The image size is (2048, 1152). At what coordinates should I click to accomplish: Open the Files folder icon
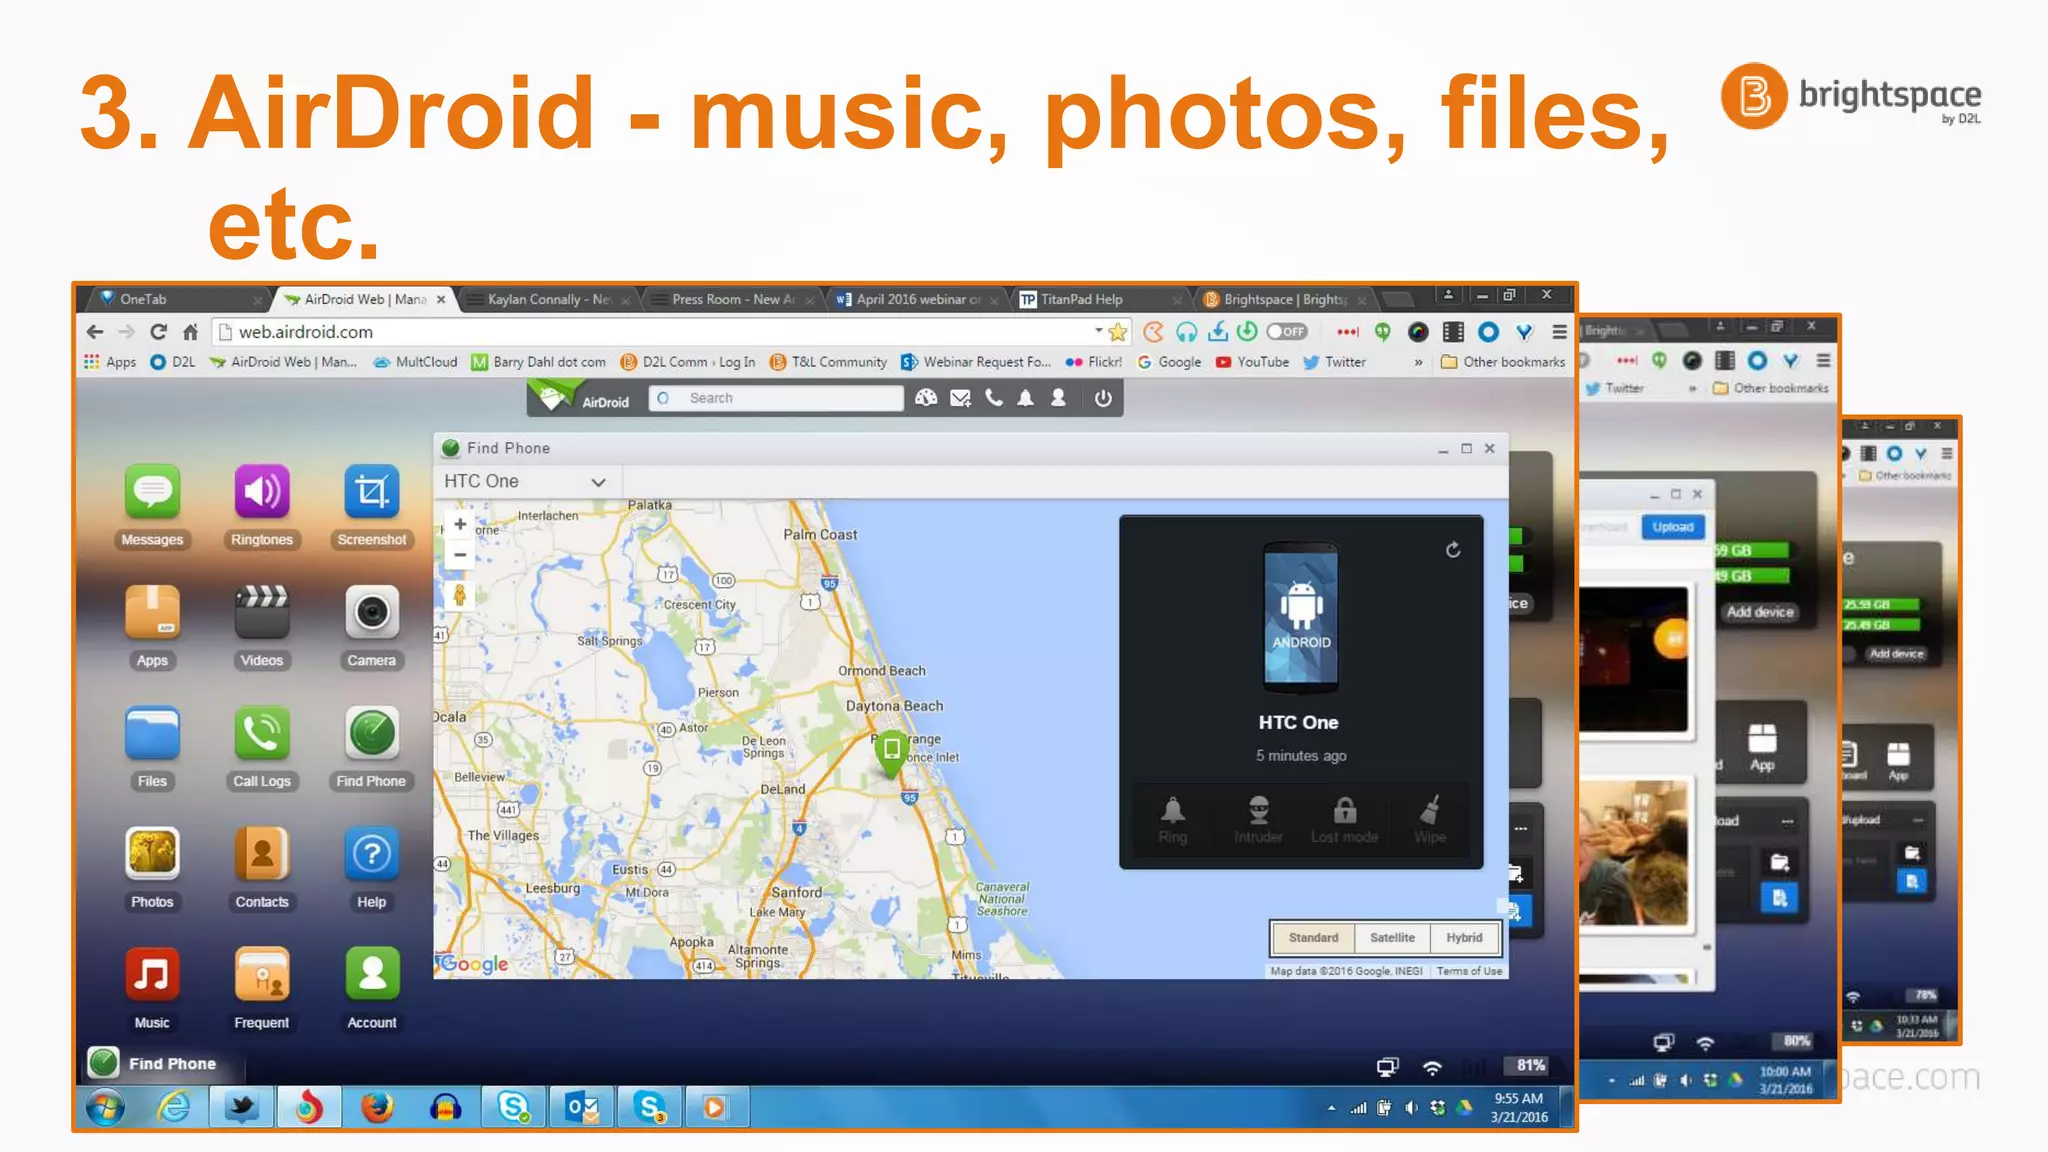(152, 733)
